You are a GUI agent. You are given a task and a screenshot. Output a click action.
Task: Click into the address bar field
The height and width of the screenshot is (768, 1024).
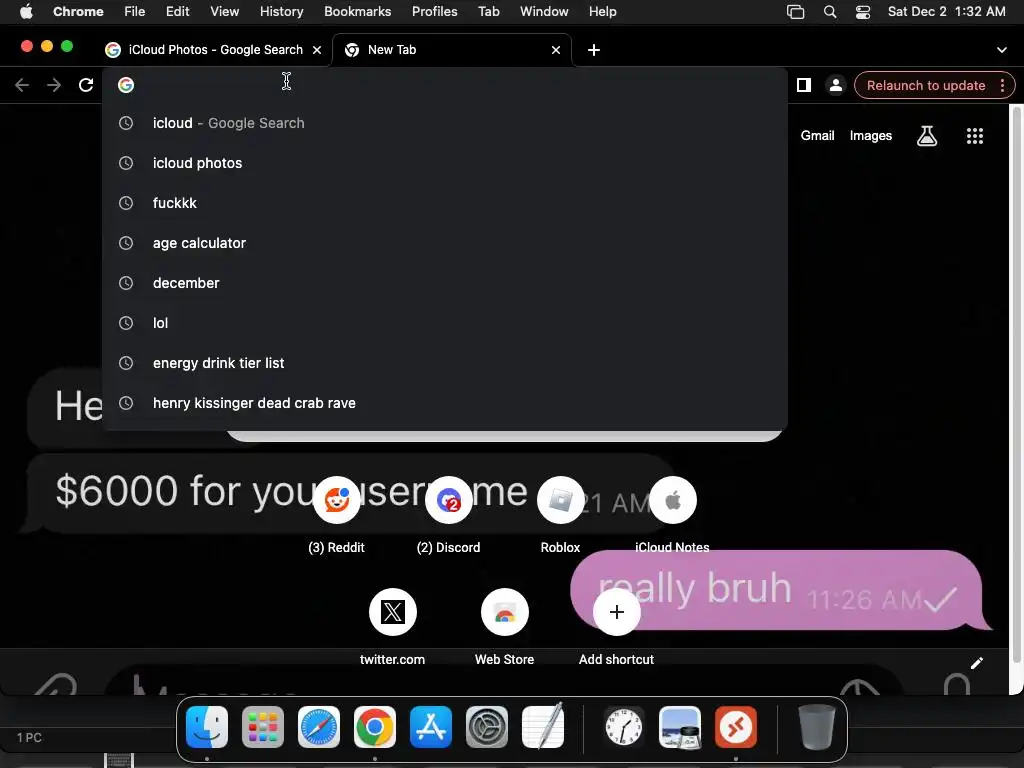[x=444, y=85]
